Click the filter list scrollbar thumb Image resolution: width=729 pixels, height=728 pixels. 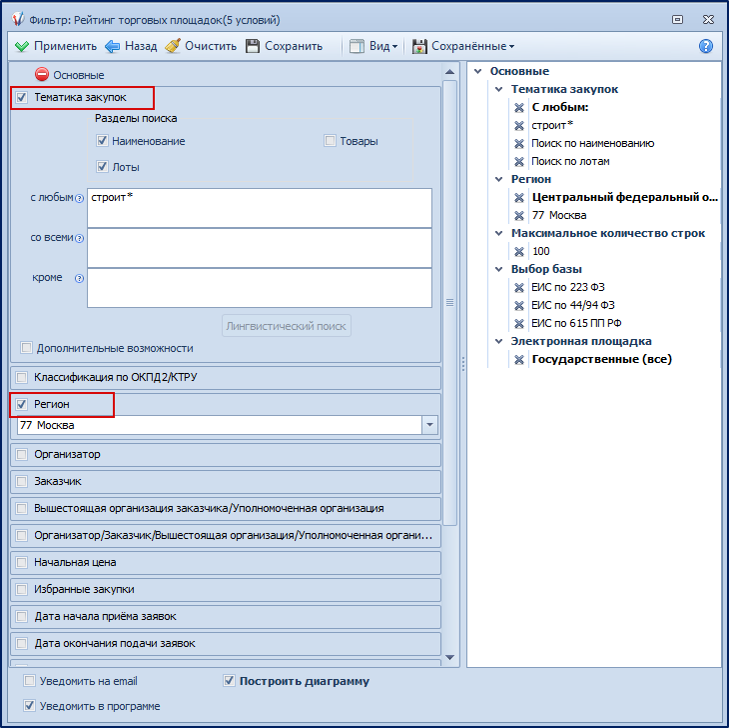click(x=450, y=303)
